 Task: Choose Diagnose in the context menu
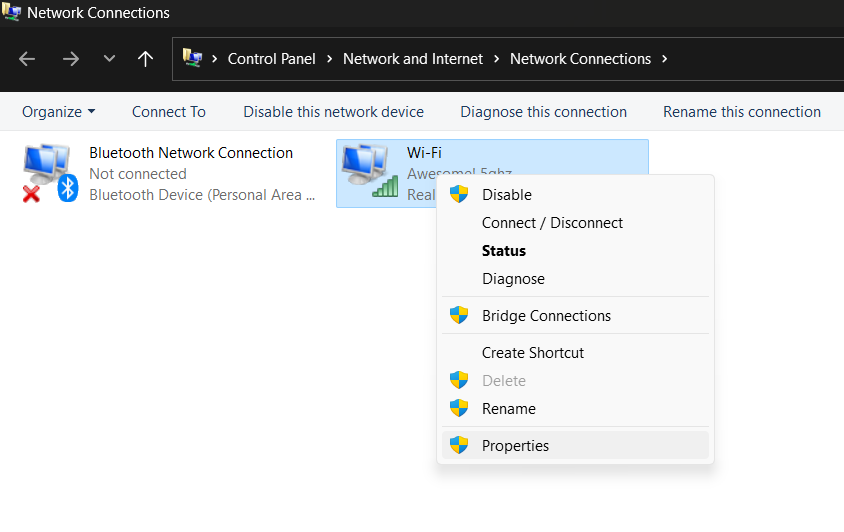click(575, 278)
